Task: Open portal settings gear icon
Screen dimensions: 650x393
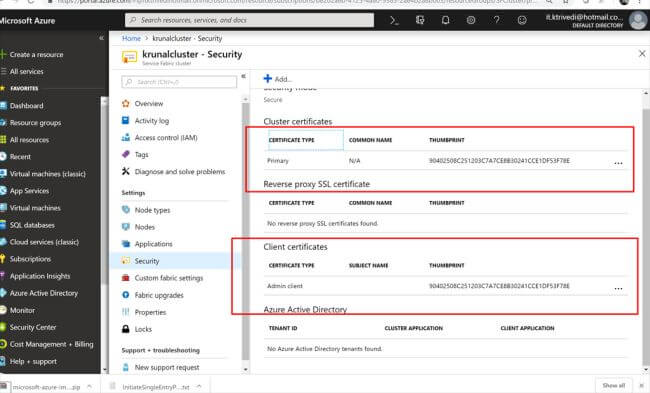Action: tap(471, 20)
